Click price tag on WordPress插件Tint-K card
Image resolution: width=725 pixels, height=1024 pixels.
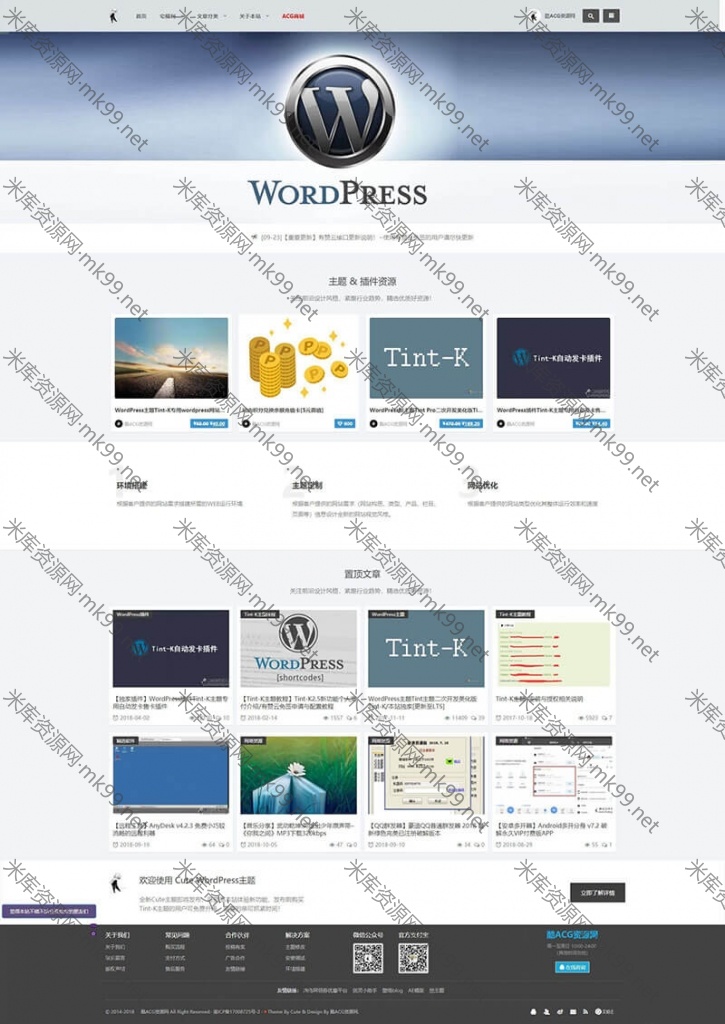(591, 423)
